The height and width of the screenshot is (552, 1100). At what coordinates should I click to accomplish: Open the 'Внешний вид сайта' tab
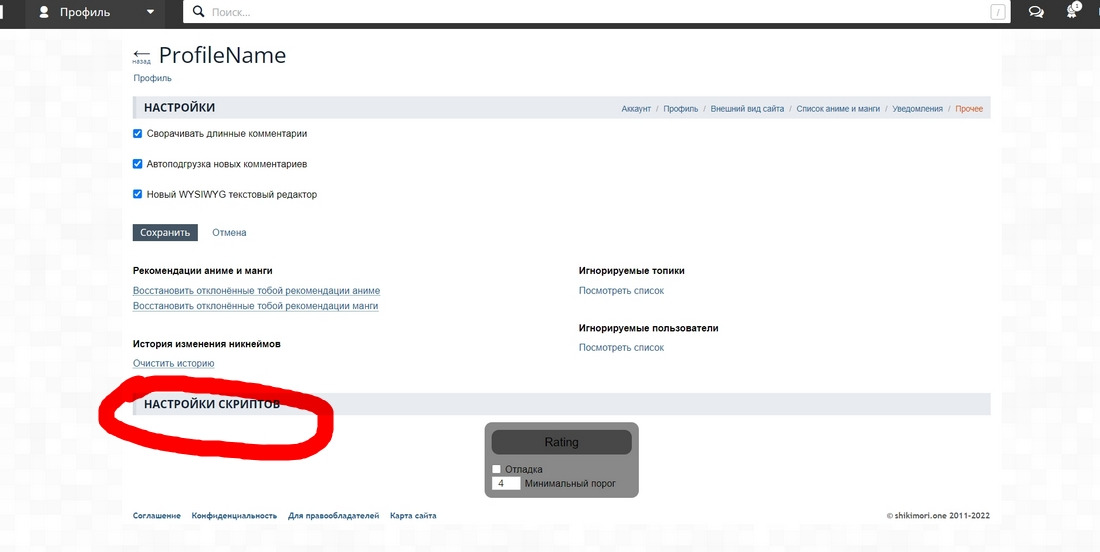tap(747, 108)
